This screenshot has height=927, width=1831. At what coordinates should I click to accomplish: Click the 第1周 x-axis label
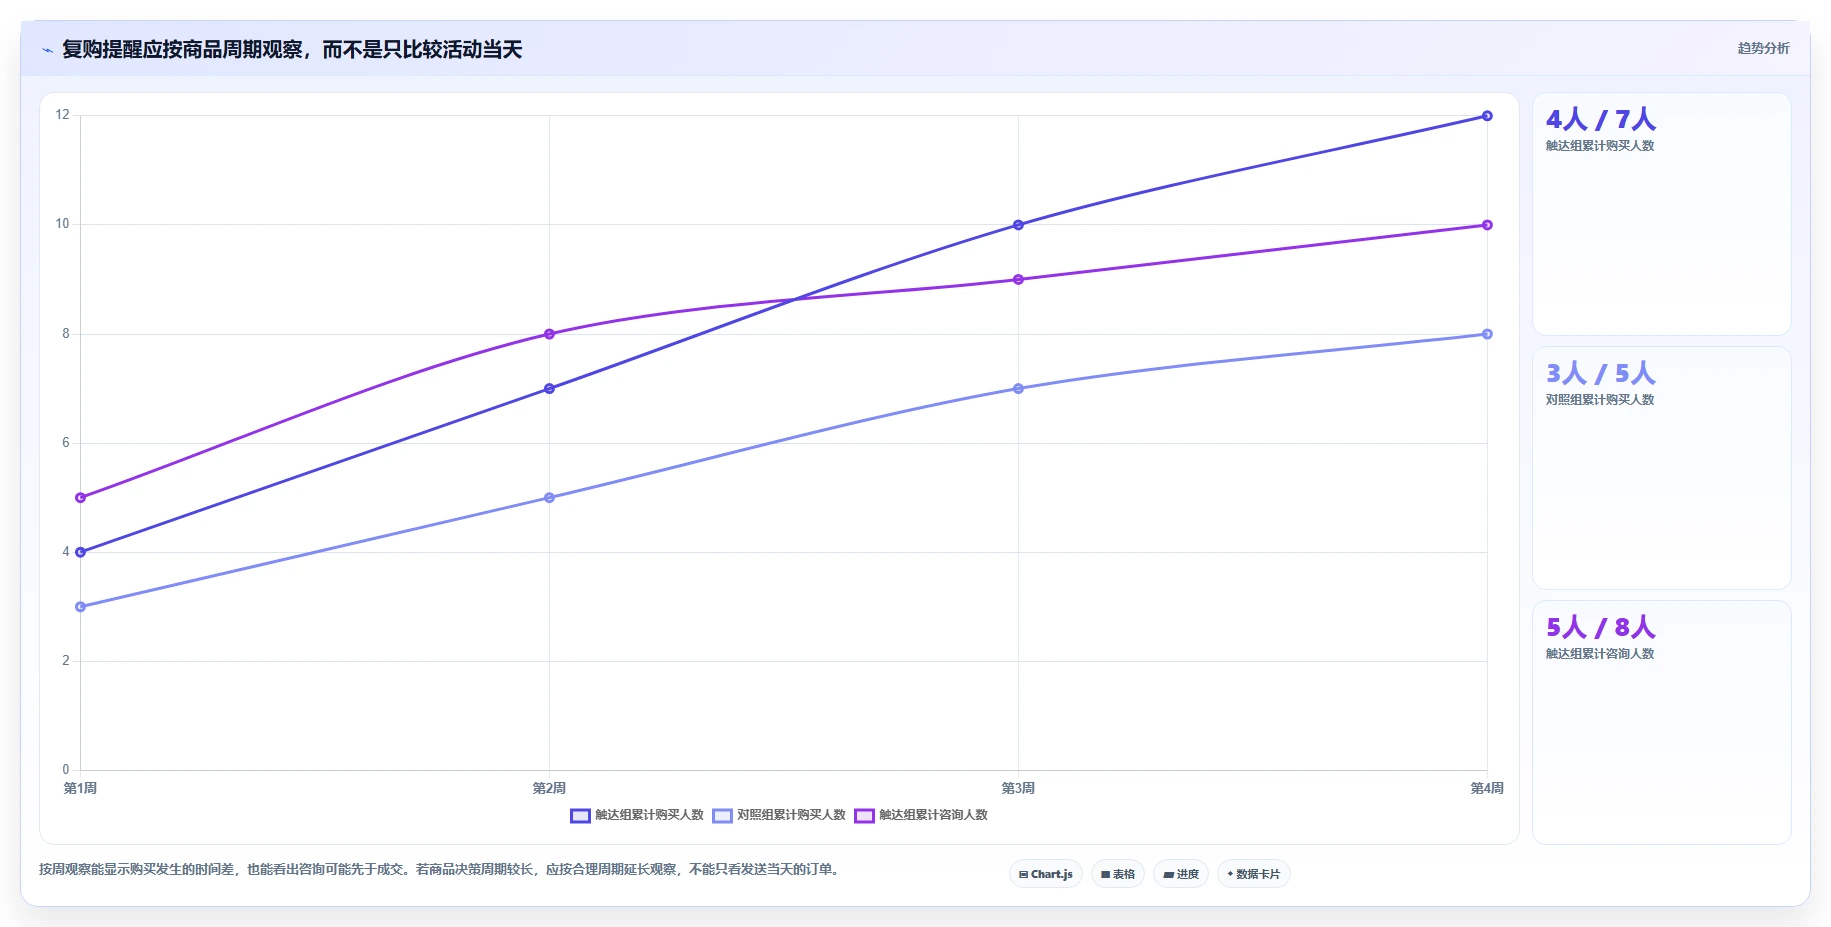coord(80,788)
